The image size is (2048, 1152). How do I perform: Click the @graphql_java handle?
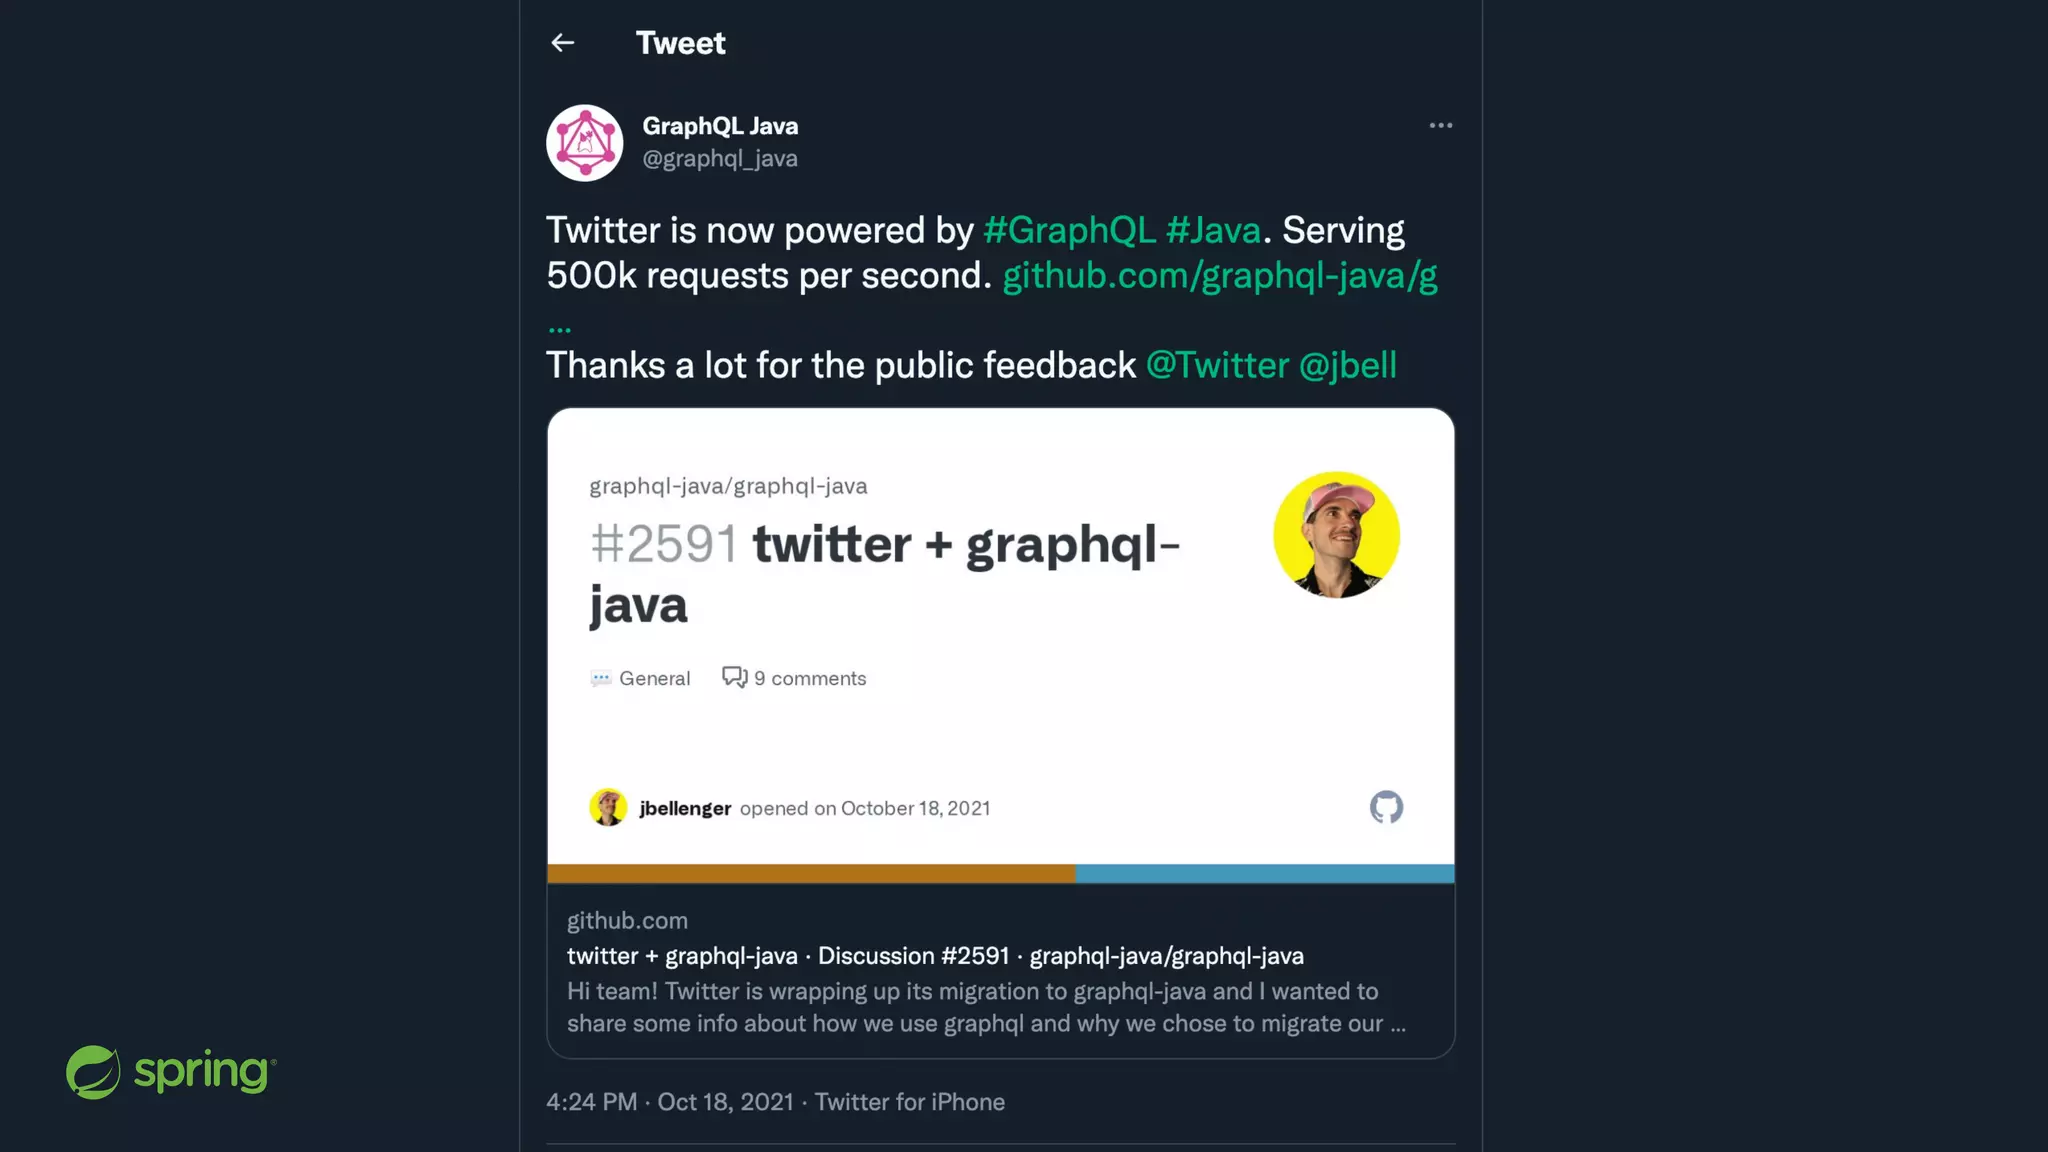tap(720, 159)
